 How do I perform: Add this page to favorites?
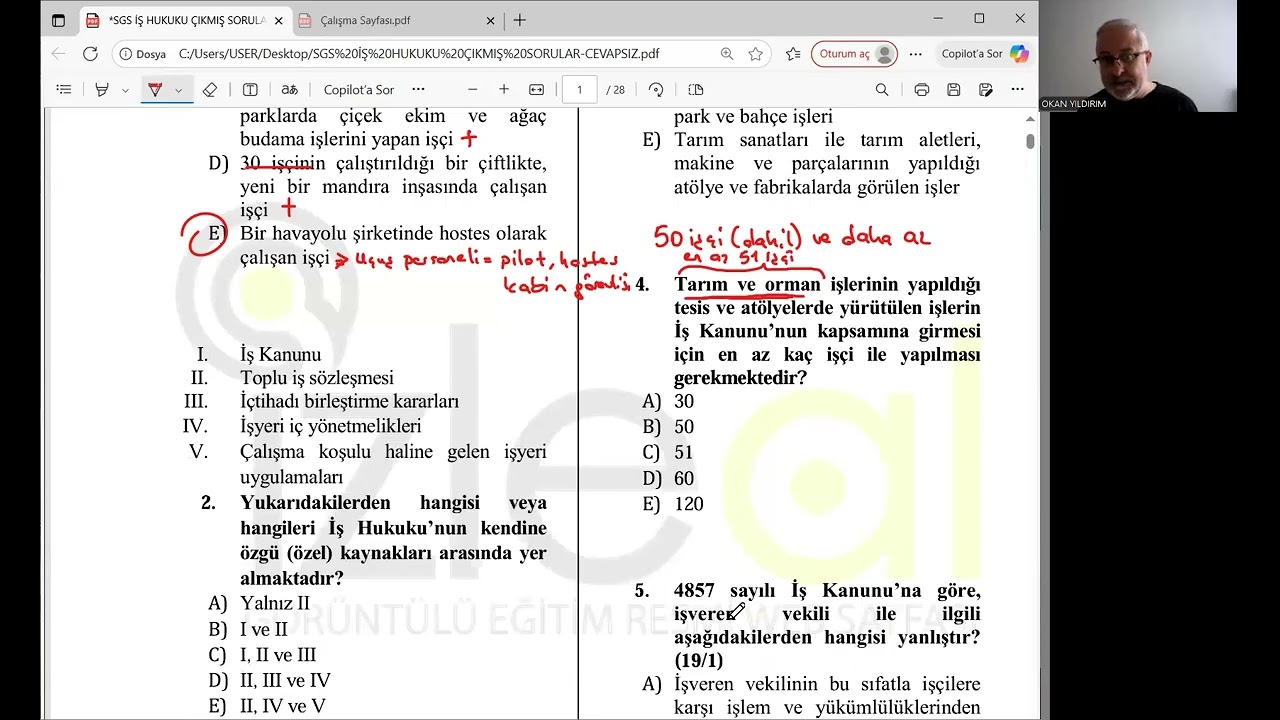click(x=755, y=54)
